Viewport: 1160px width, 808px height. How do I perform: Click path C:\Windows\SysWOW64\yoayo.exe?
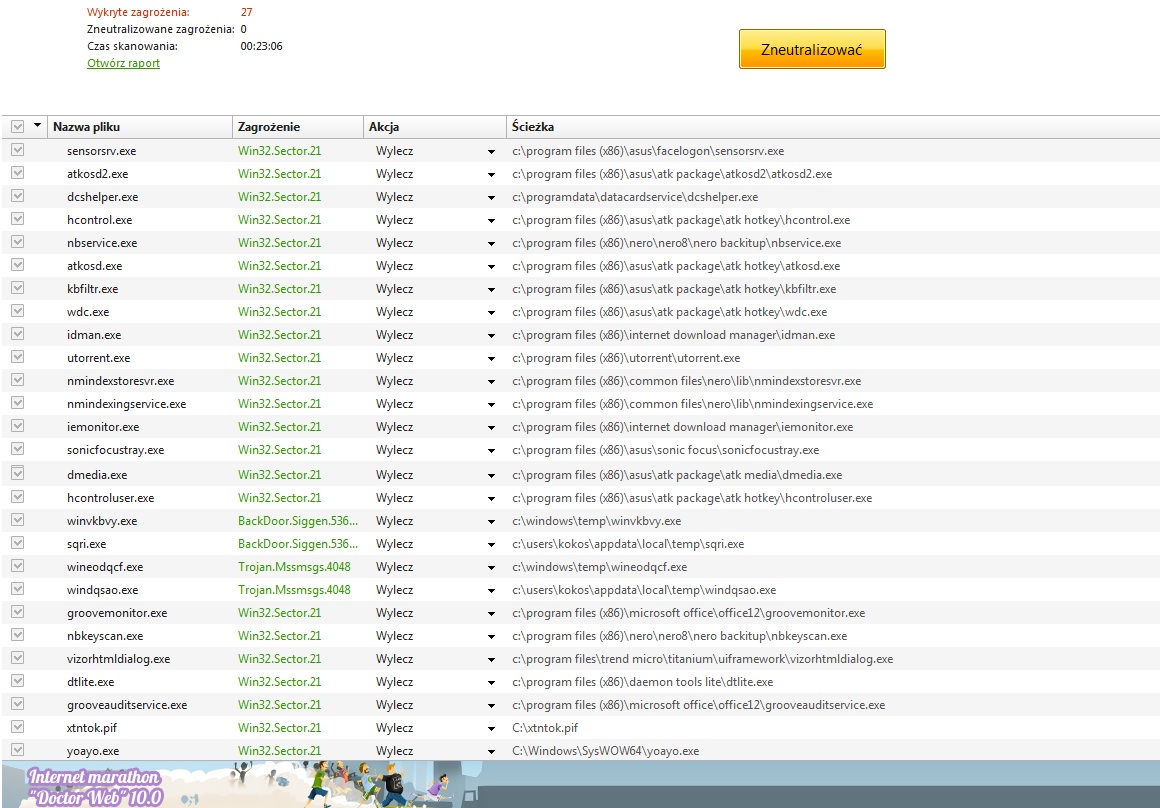click(605, 750)
